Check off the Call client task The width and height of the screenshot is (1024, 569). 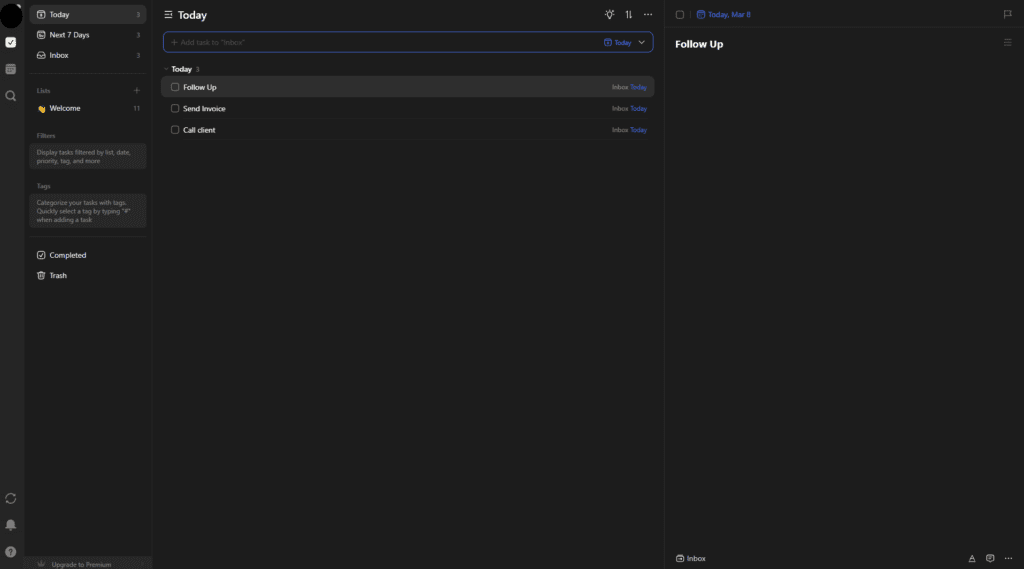(175, 130)
